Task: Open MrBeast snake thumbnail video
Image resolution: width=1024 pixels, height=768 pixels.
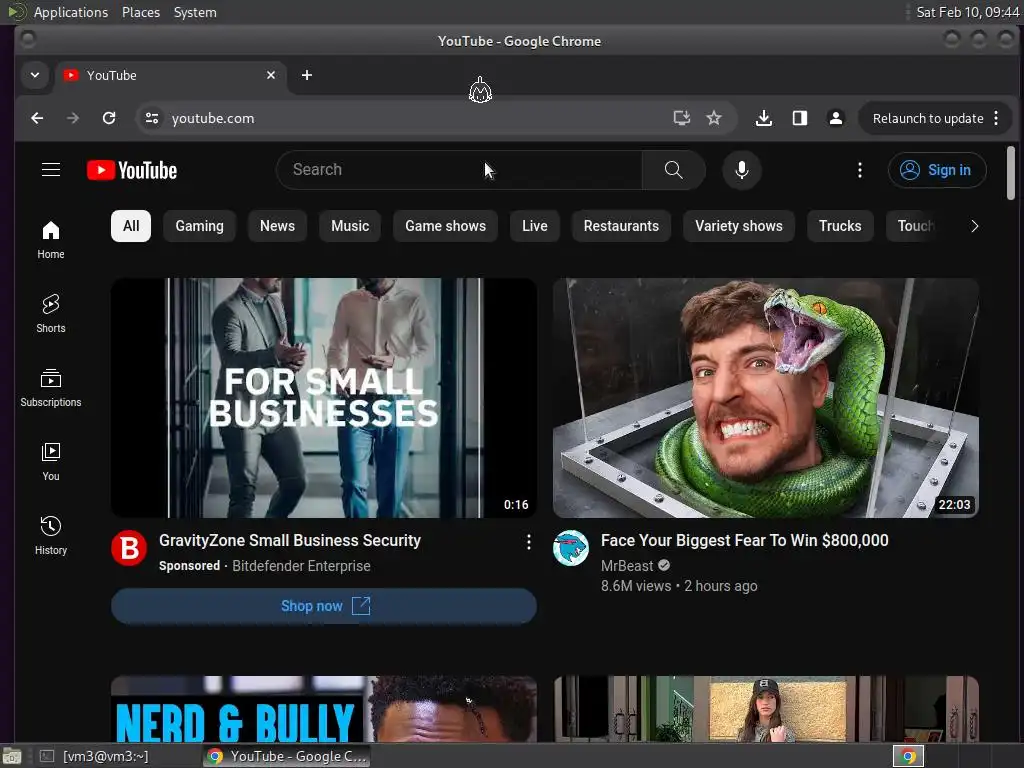Action: pyautogui.click(x=765, y=398)
